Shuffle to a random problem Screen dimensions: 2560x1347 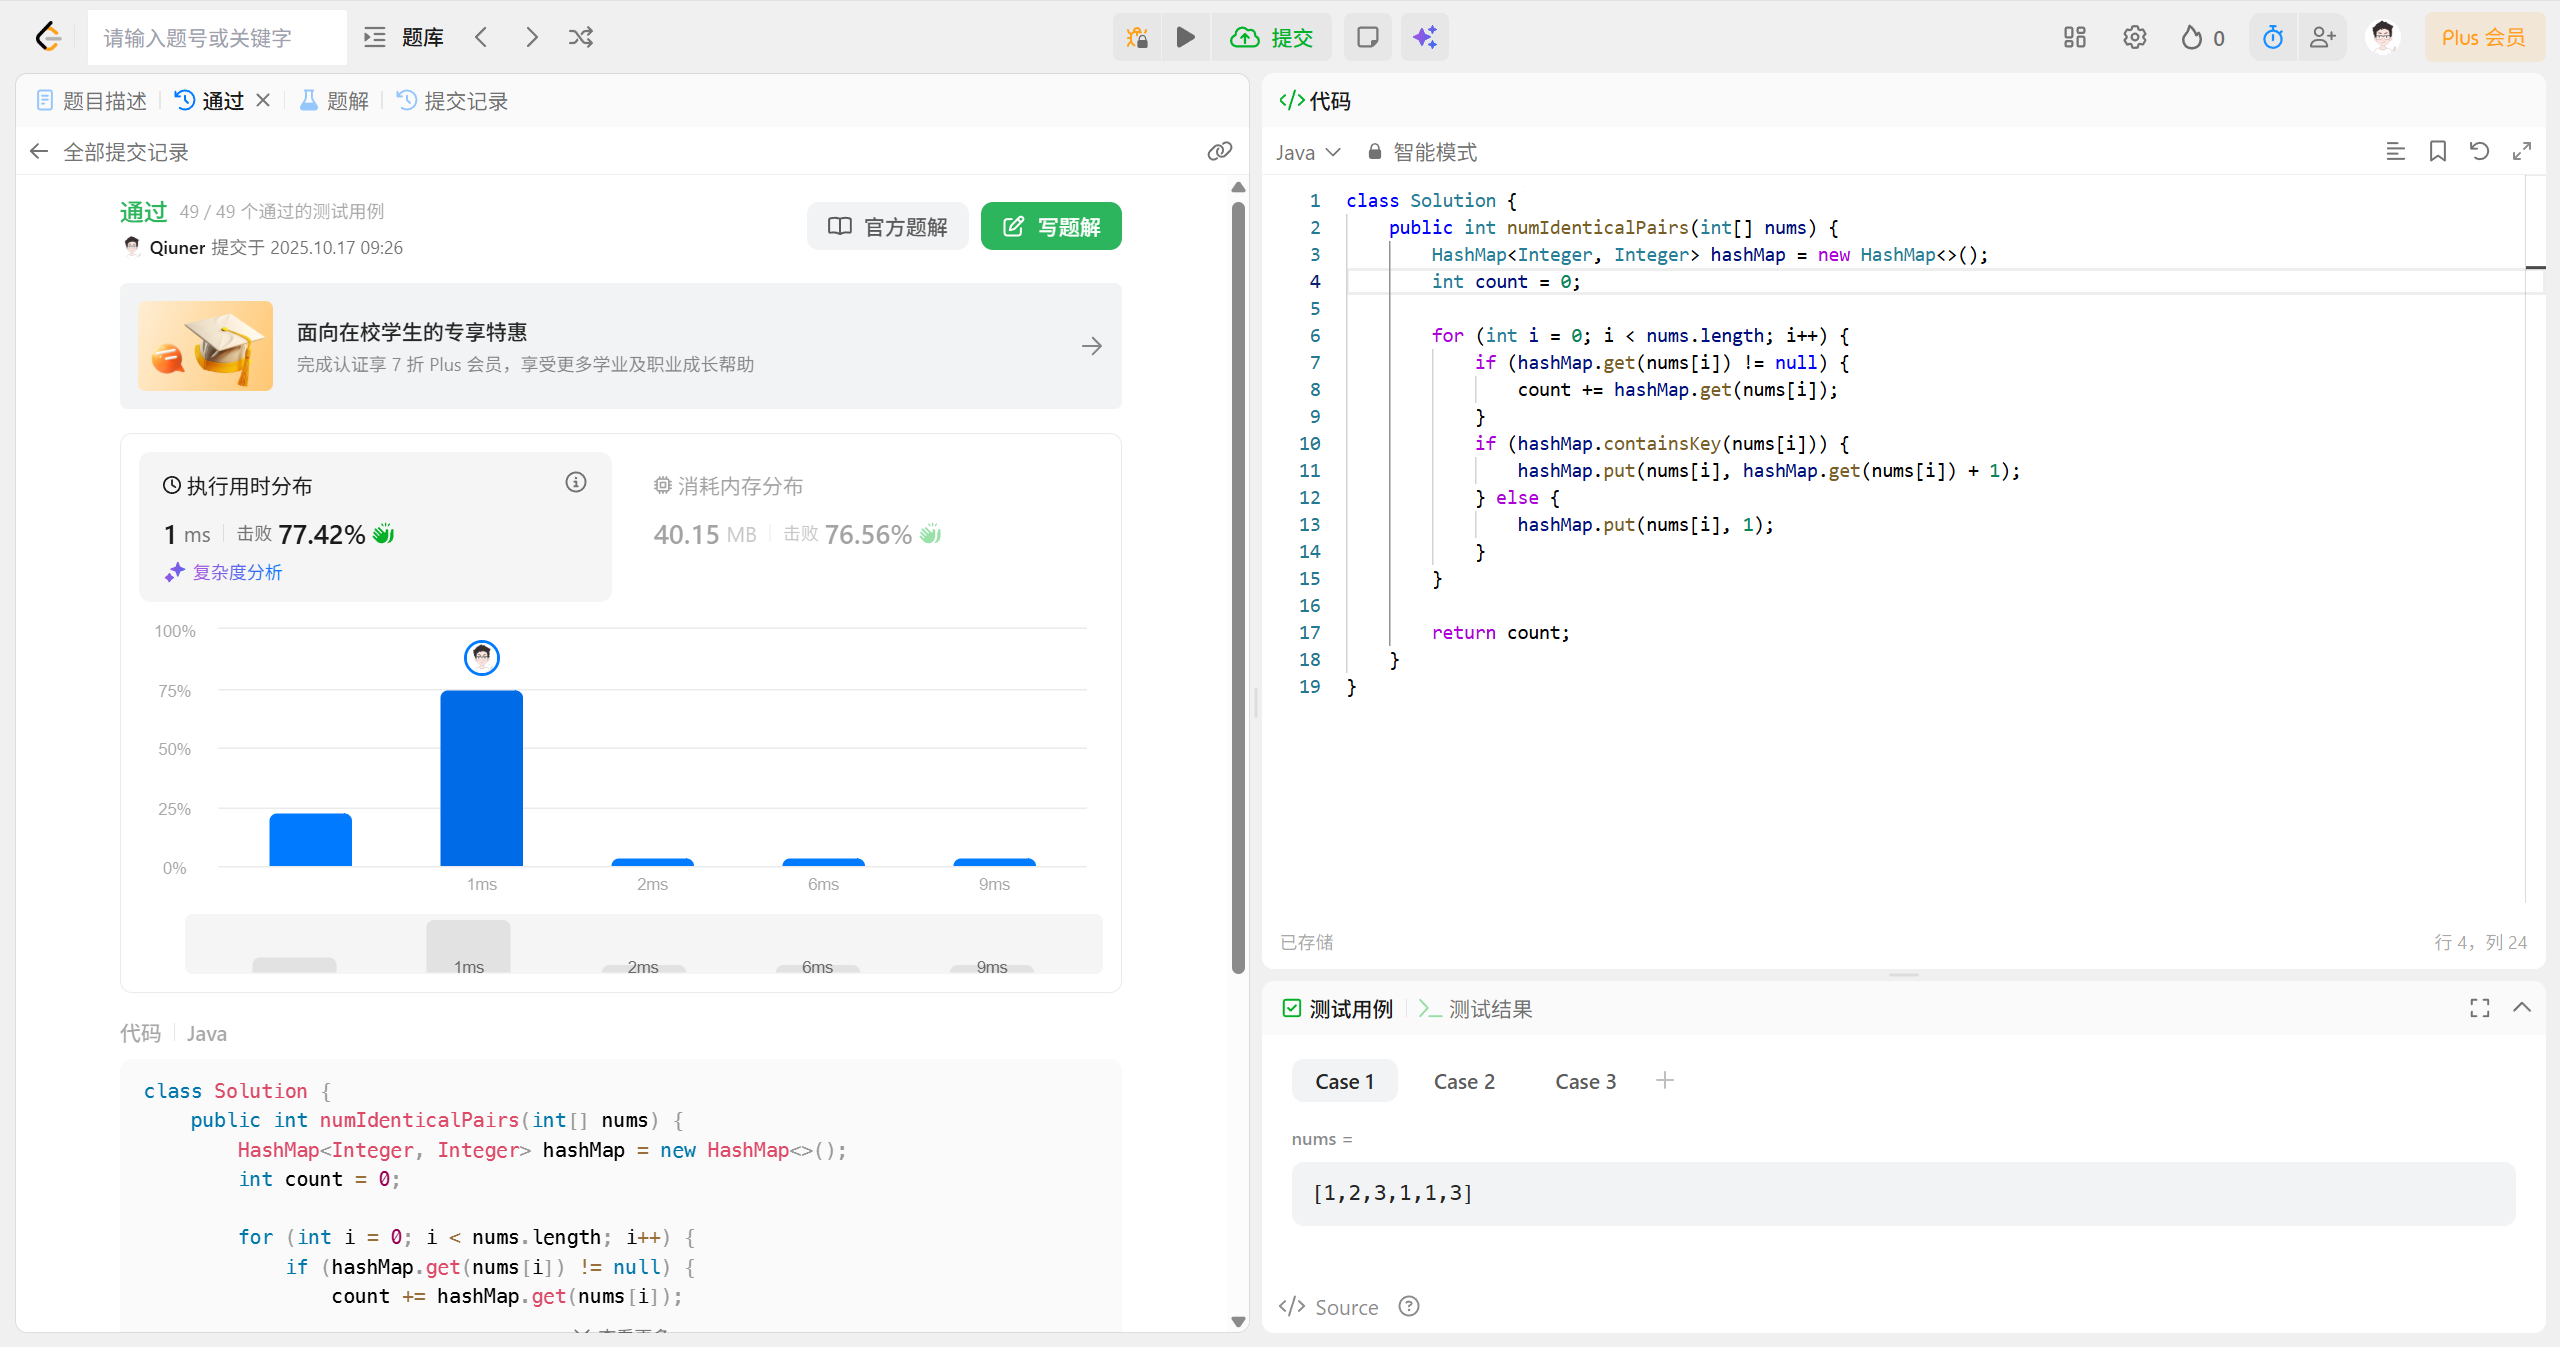coord(581,38)
